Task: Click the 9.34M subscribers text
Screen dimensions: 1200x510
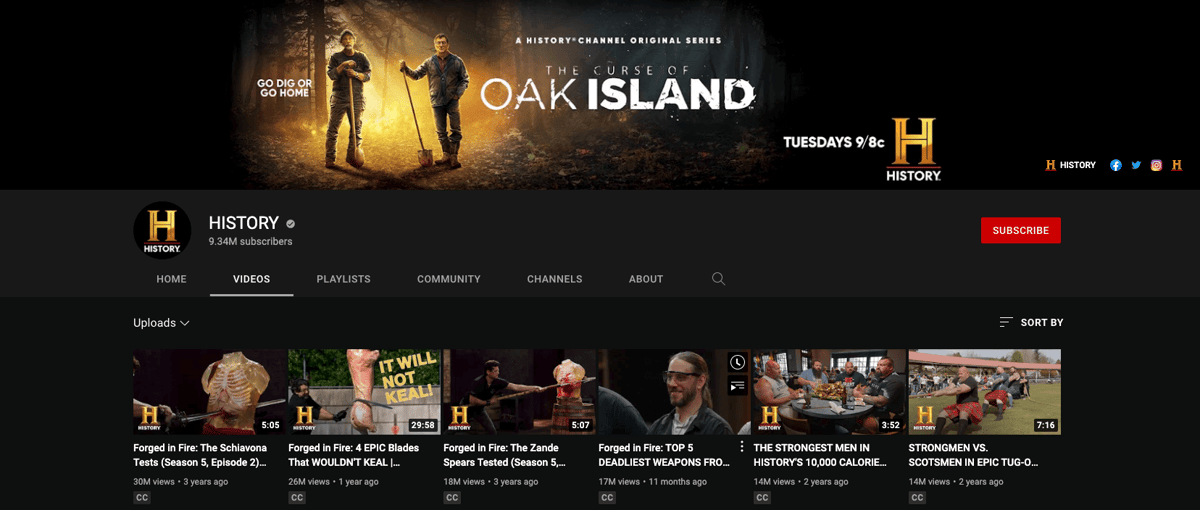Action: (x=251, y=242)
